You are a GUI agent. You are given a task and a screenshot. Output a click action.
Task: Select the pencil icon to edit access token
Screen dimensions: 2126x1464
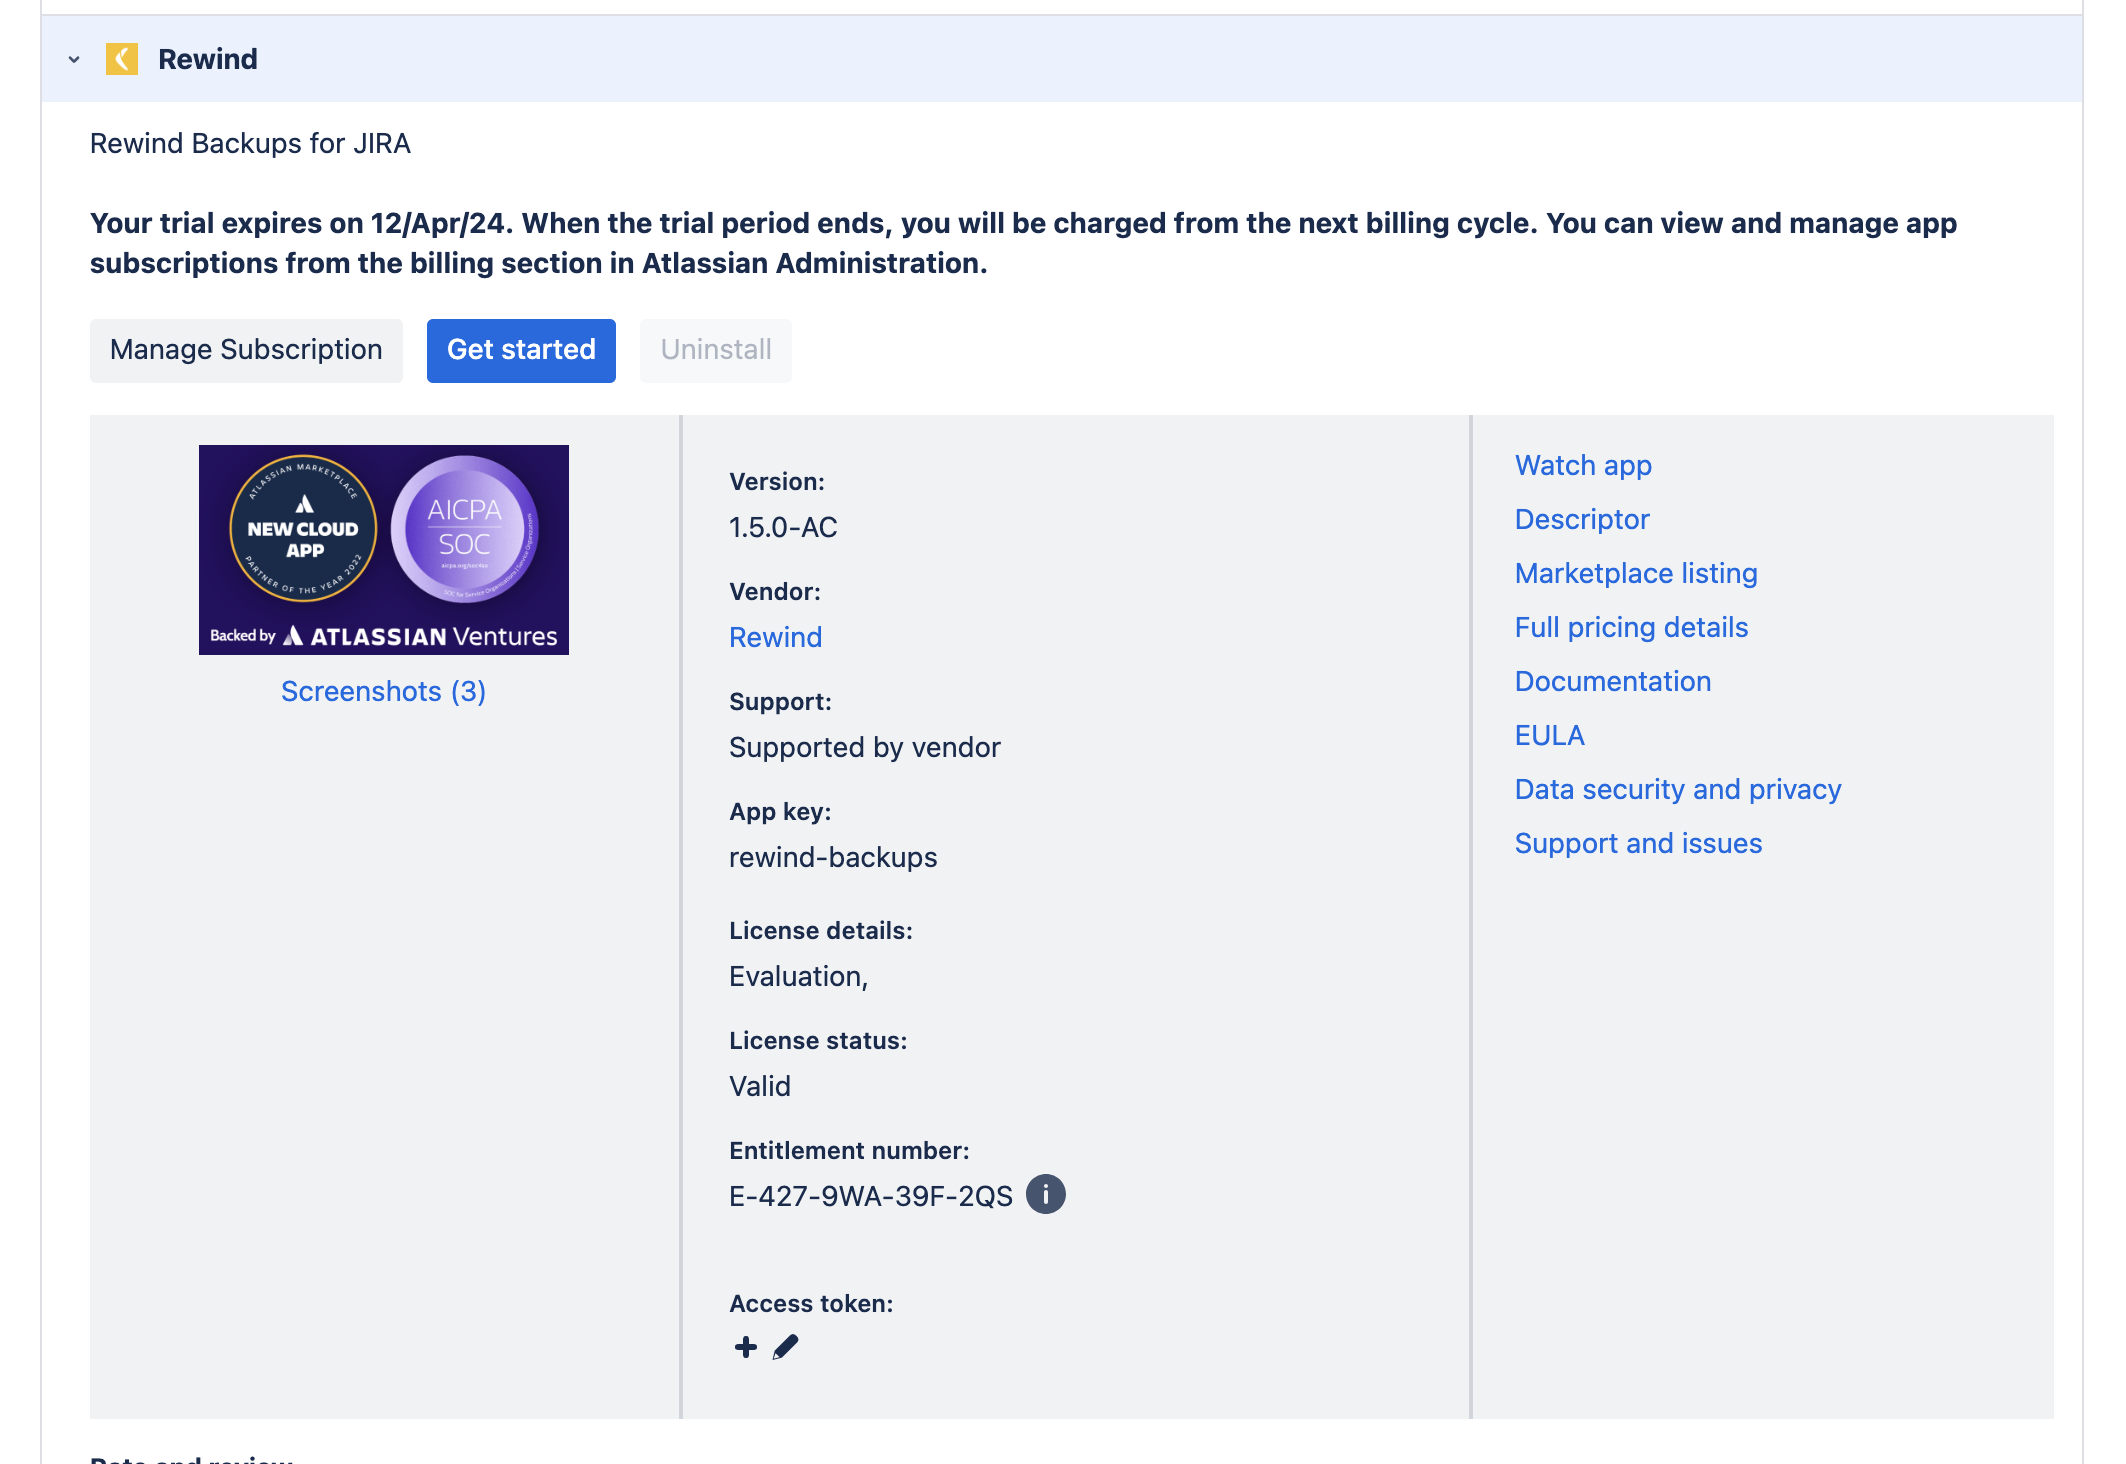pos(786,1346)
